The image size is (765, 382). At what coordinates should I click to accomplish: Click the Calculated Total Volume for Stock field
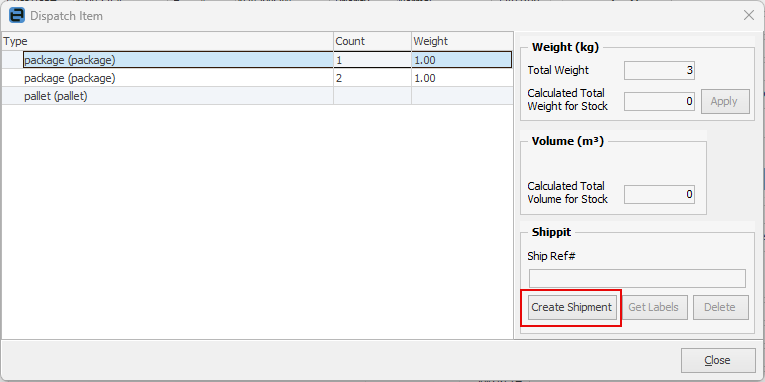click(x=659, y=195)
